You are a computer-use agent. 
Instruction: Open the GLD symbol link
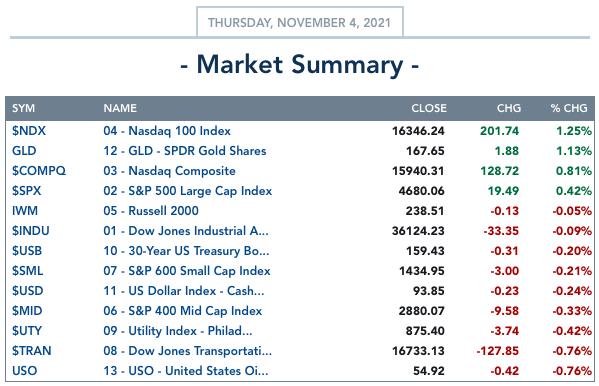coord(24,151)
